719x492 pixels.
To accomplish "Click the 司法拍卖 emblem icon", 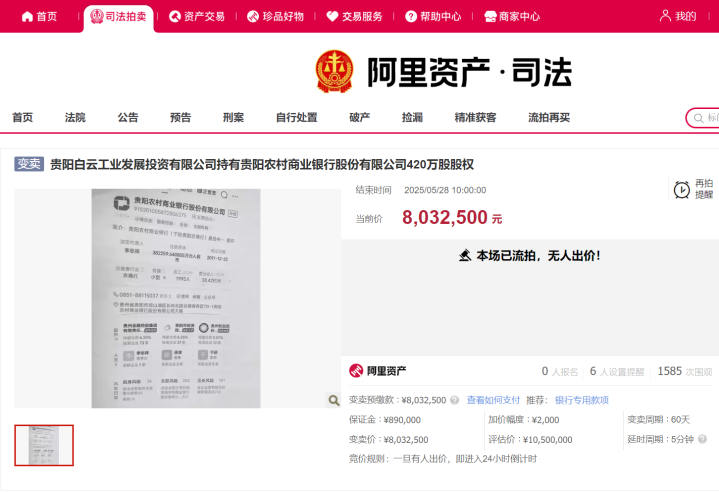I will coord(97,17).
